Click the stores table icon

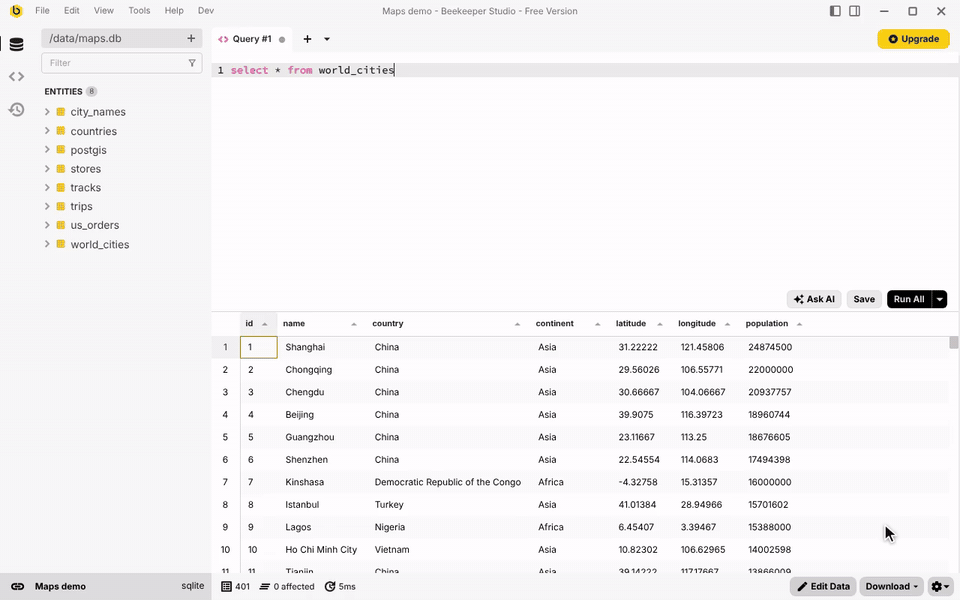pyautogui.click(x=61, y=168)
